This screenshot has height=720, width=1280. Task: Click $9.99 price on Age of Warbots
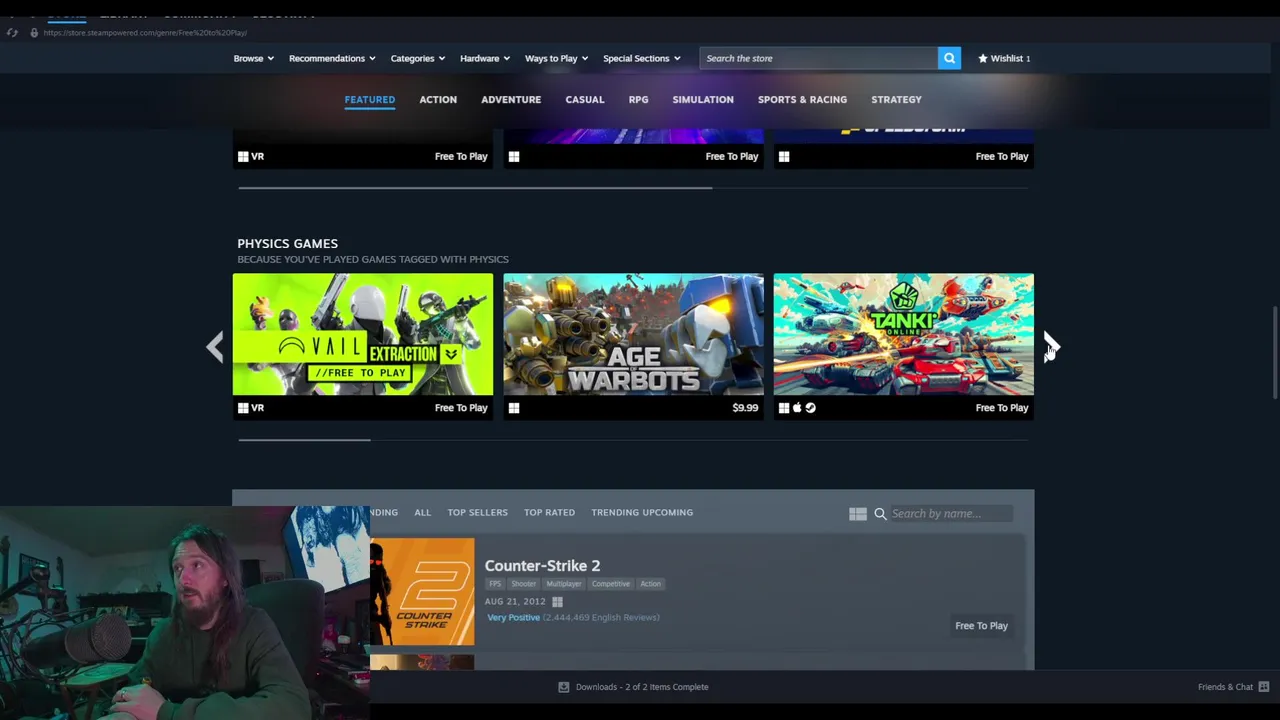click(745, 408)
